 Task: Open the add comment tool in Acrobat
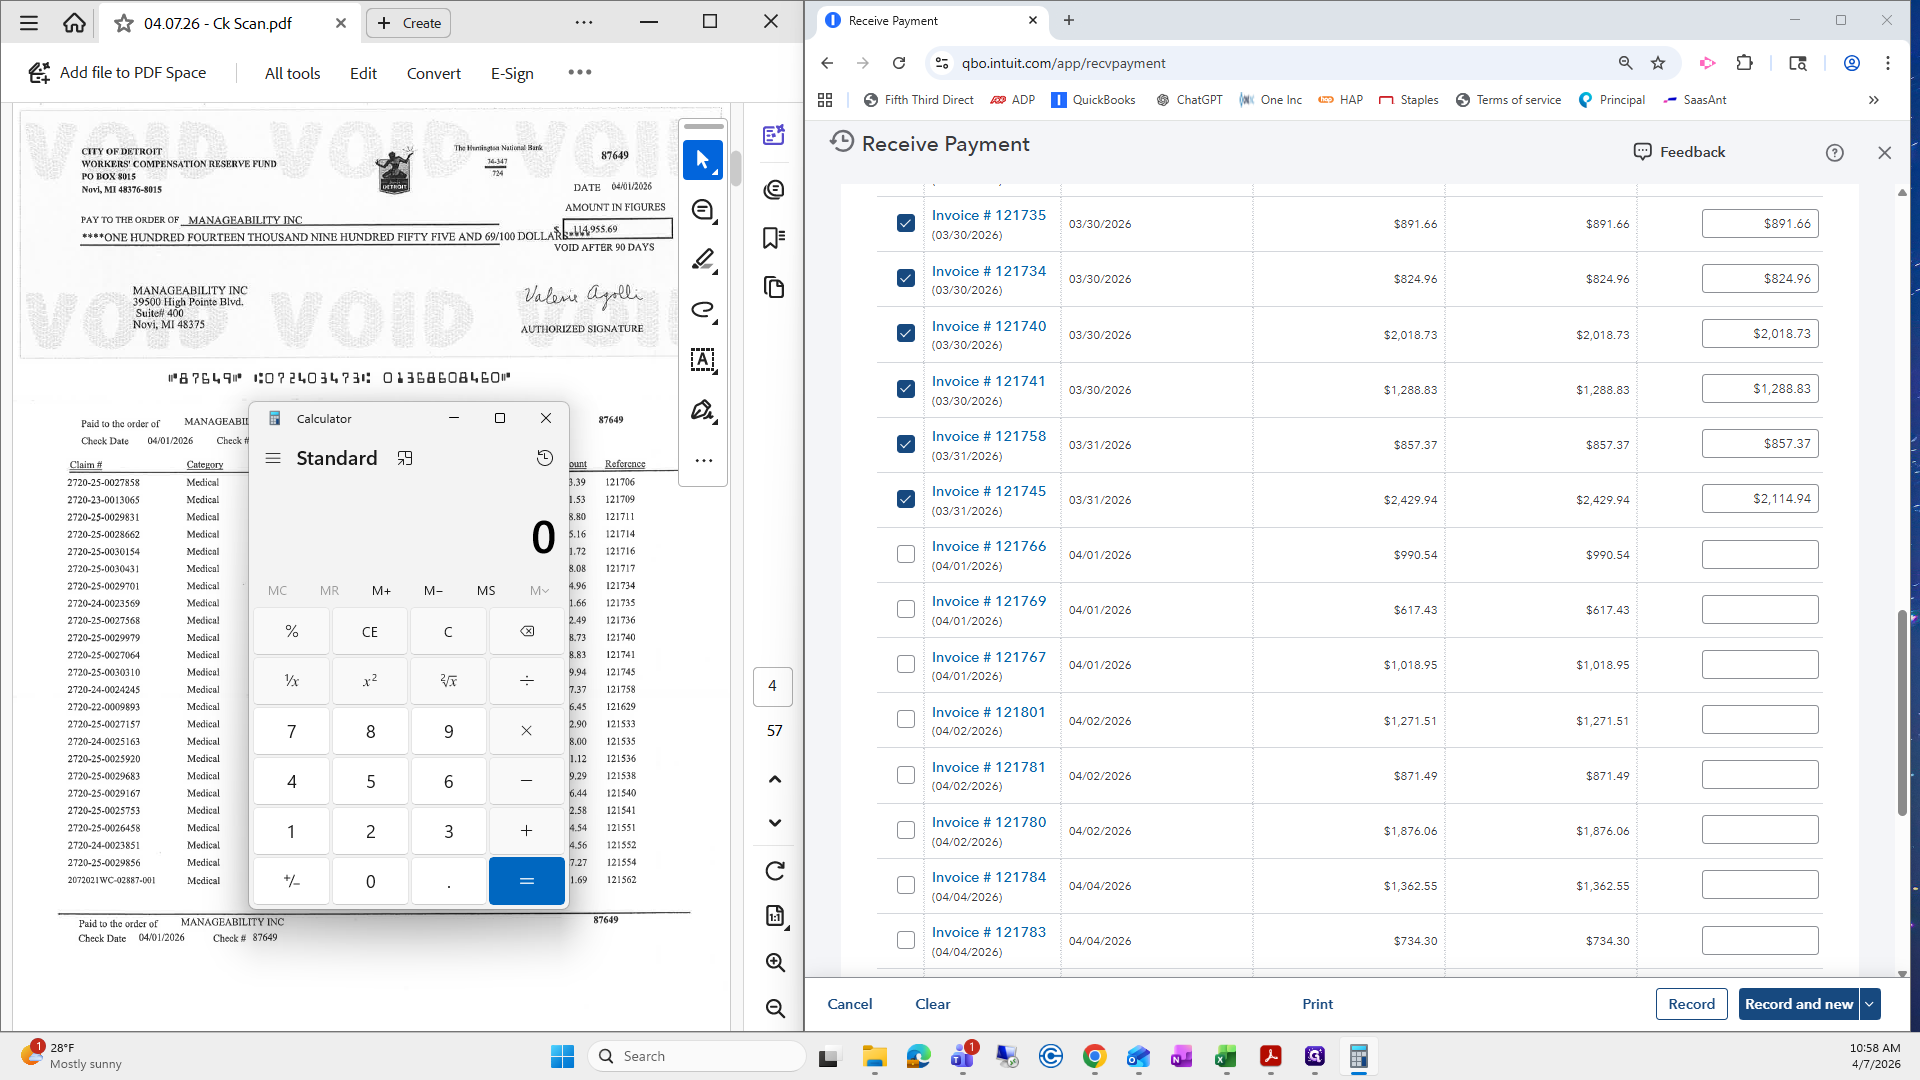[703, 210]
